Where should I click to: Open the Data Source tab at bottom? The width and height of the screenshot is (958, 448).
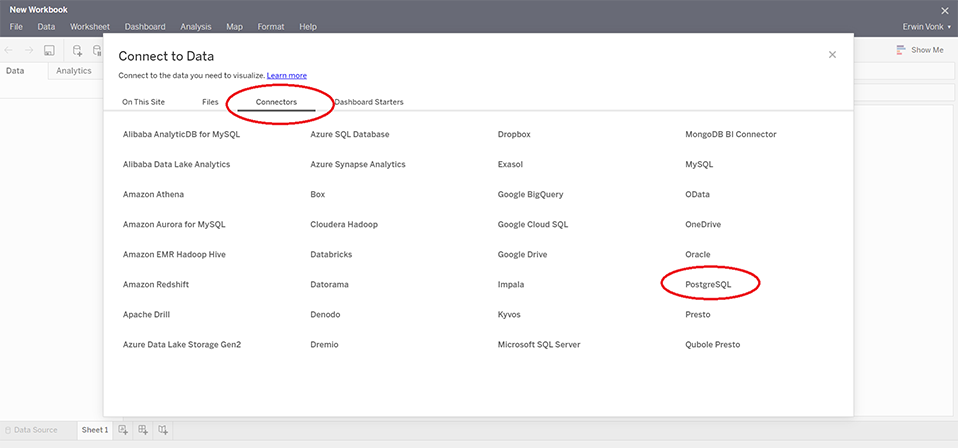pyautogui.click(x=35, y=430)
